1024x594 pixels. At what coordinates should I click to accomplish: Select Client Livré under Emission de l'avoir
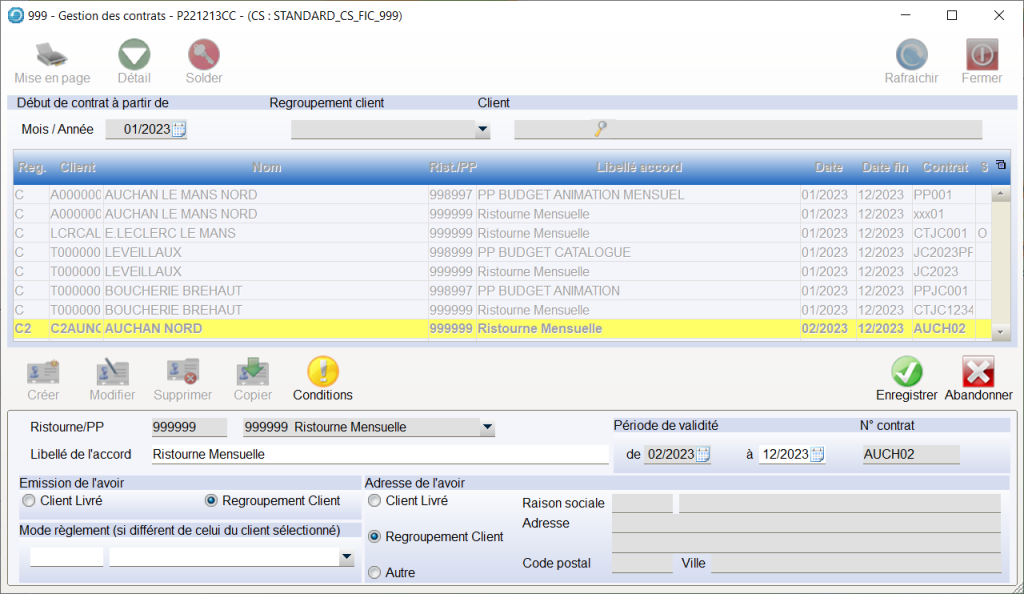(x=28, y=500)
